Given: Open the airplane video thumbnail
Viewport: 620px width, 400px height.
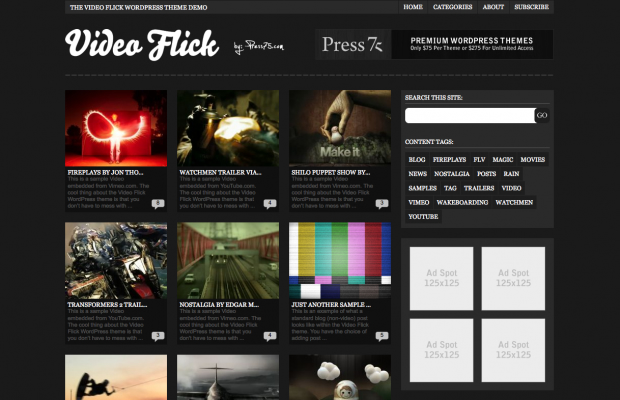Looking at the screenshot, I should 228,377.
